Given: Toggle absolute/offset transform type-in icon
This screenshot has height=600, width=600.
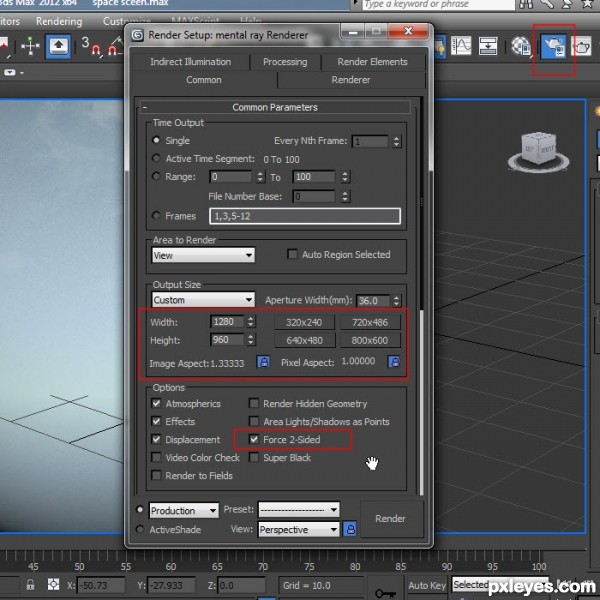Looking at the screenshot, I should tap(53, 584).
